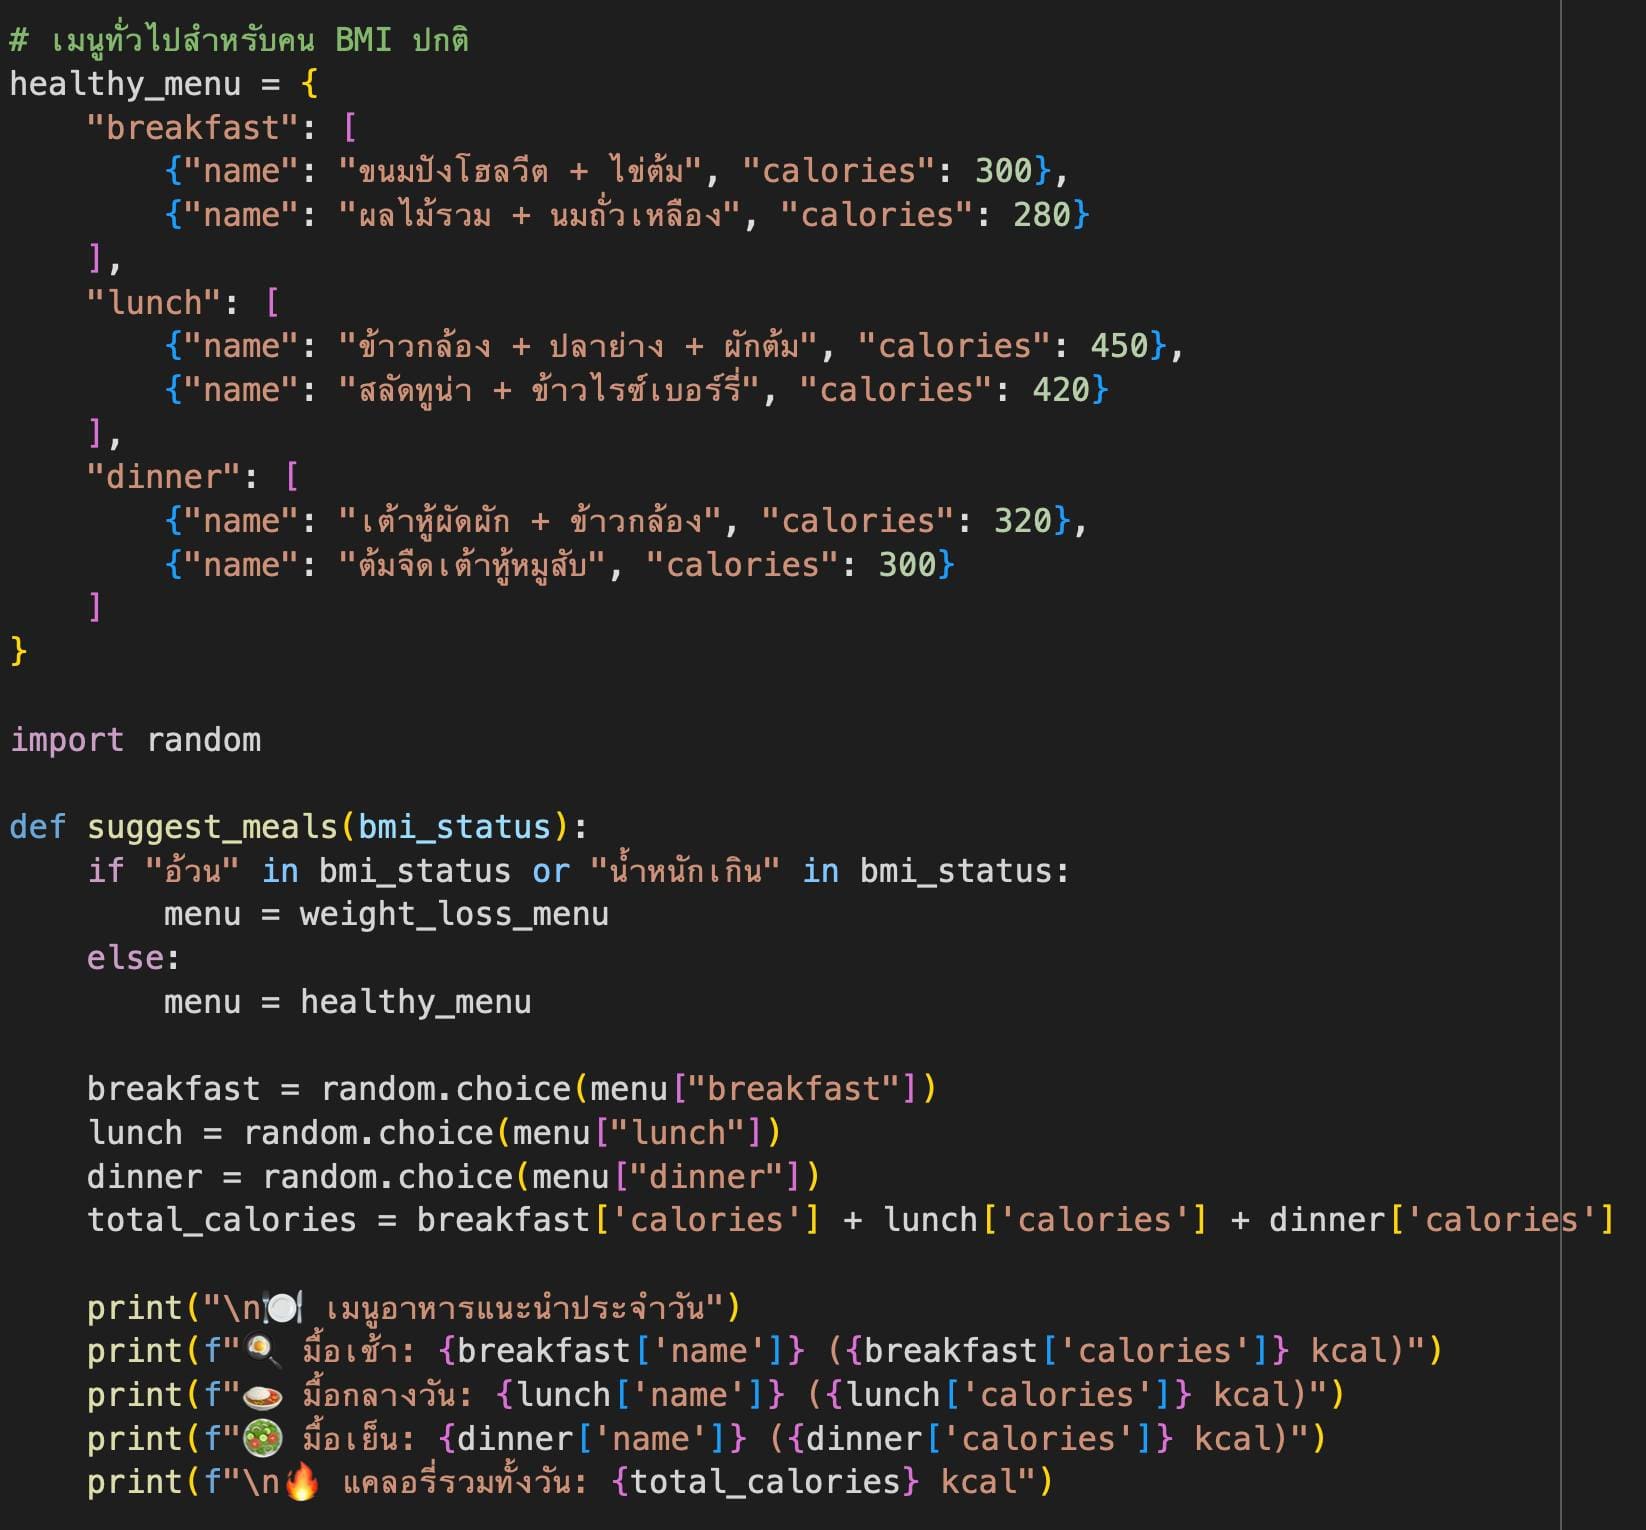Screen dimensions: 1646x1530
Task: Click the fried egg emoji before มื้อเช้า
Action: pyautogui.click(x=263, y=1352)
